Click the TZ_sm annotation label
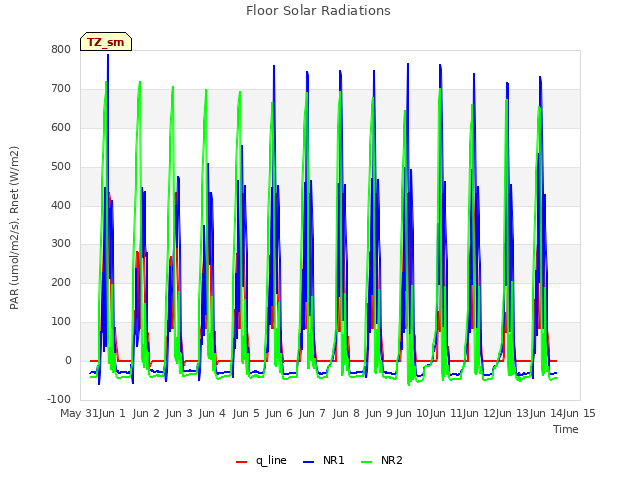 tap(106, 42)
